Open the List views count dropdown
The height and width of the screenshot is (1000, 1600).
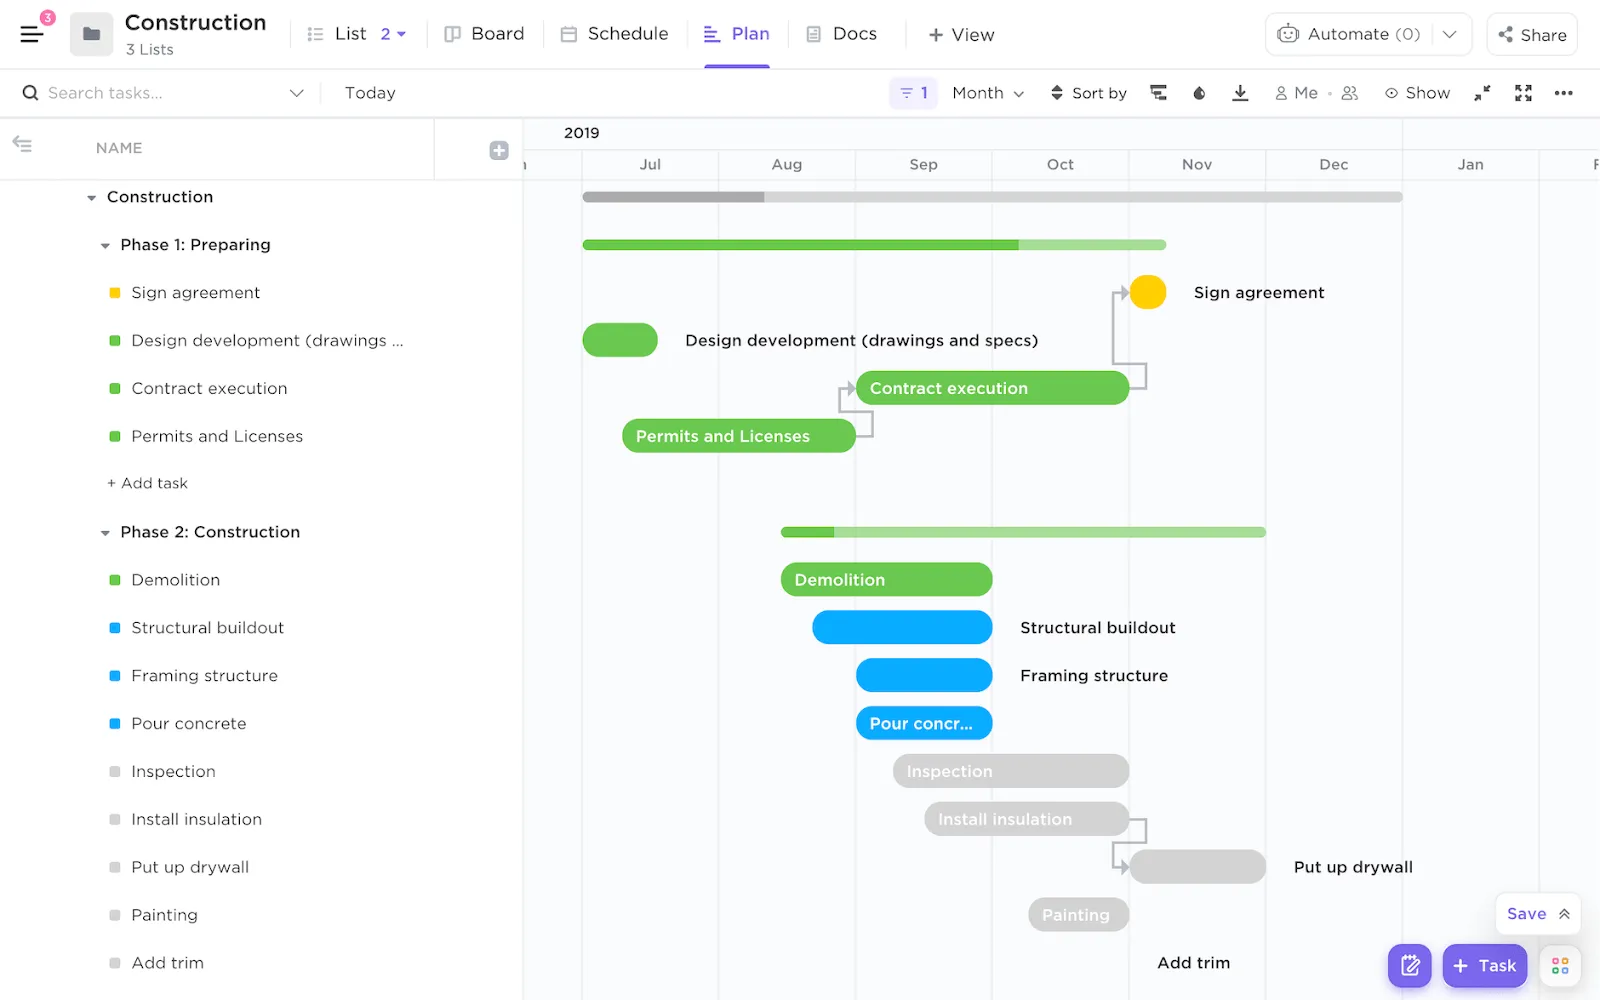393,34
